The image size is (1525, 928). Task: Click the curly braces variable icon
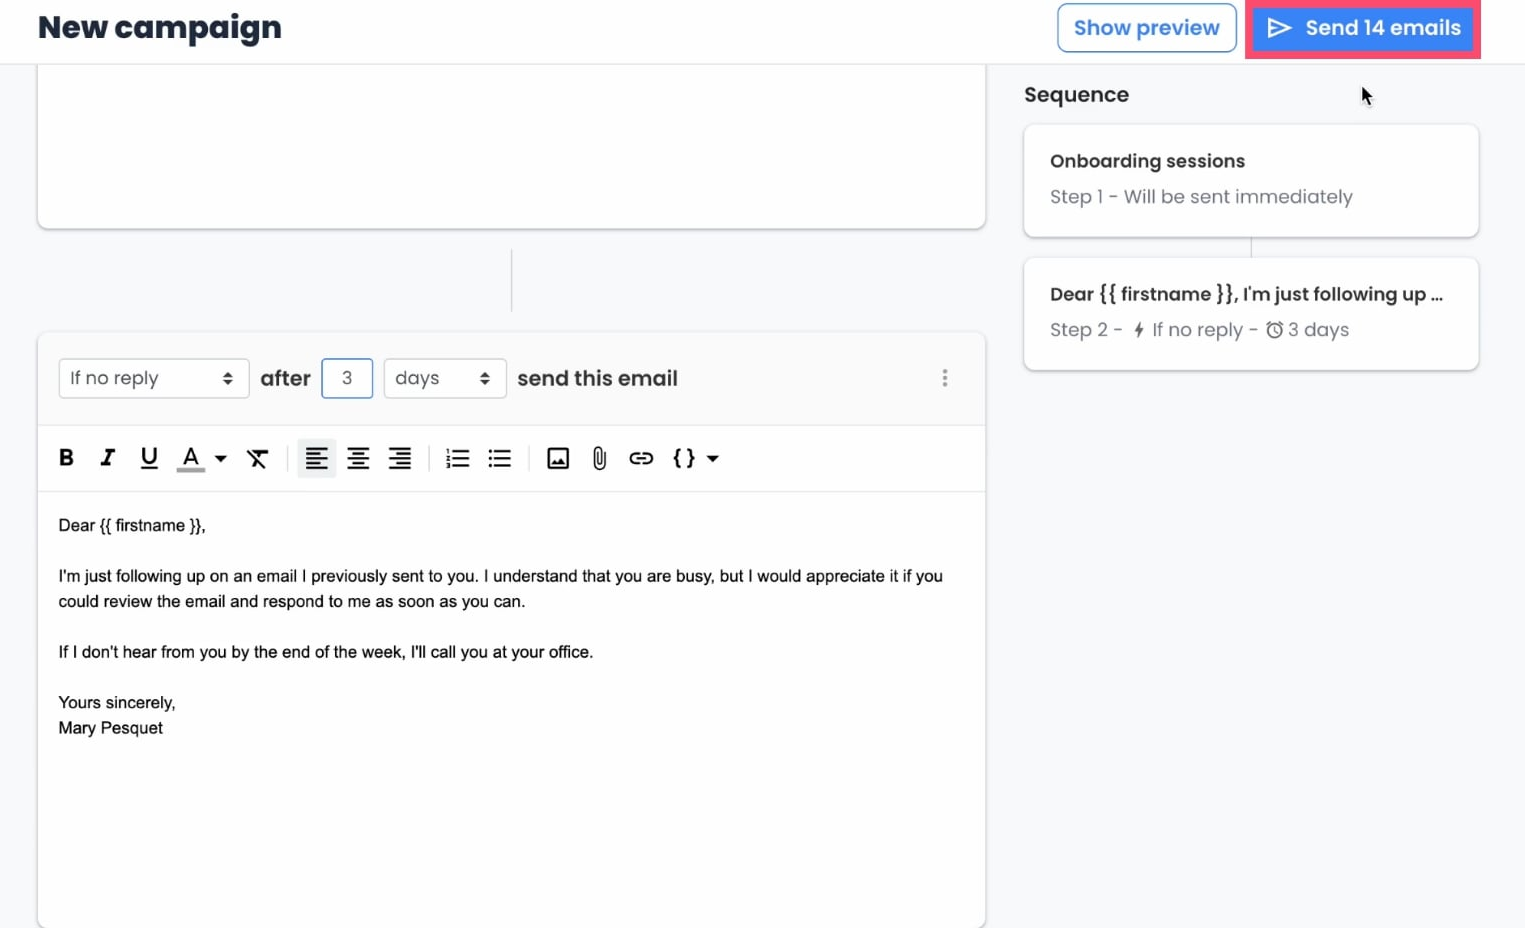point(684,458)
